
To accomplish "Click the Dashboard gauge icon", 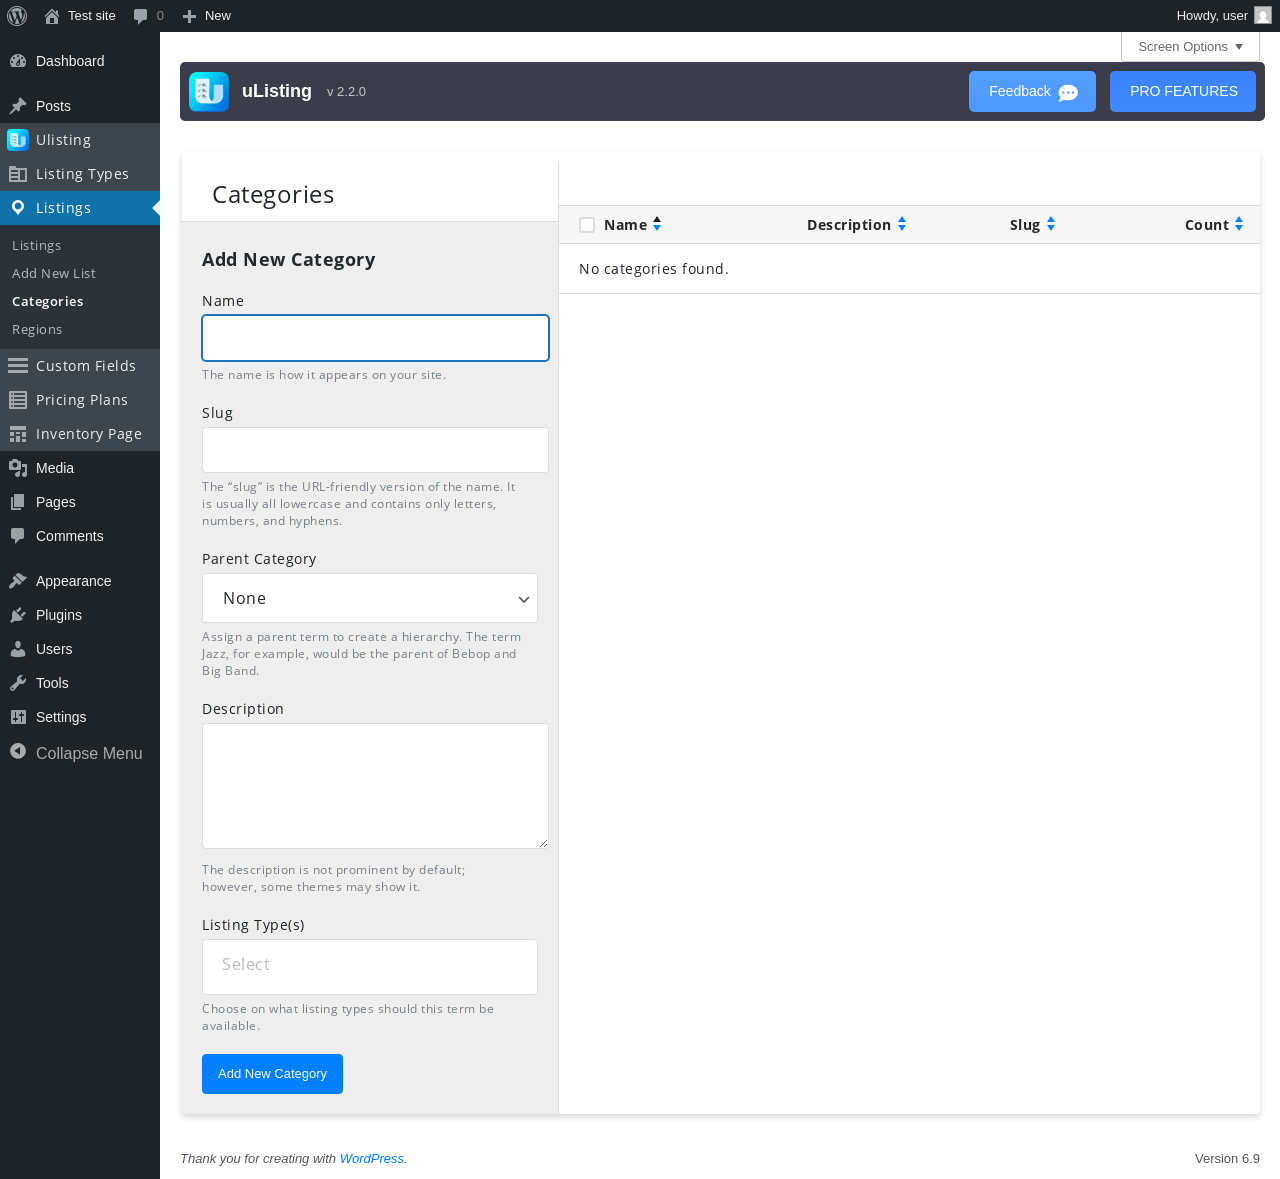I will click(x=18, y=61).
